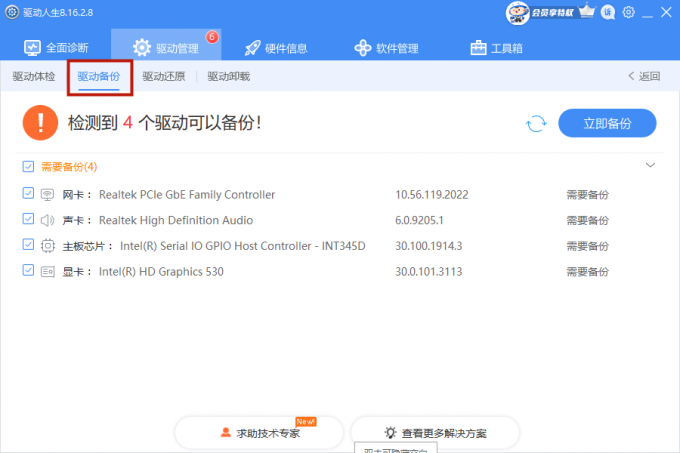Open the 会员享特权 member avatar banner
Viewport: 680px width, 453px height.
[x=540, y=13]
